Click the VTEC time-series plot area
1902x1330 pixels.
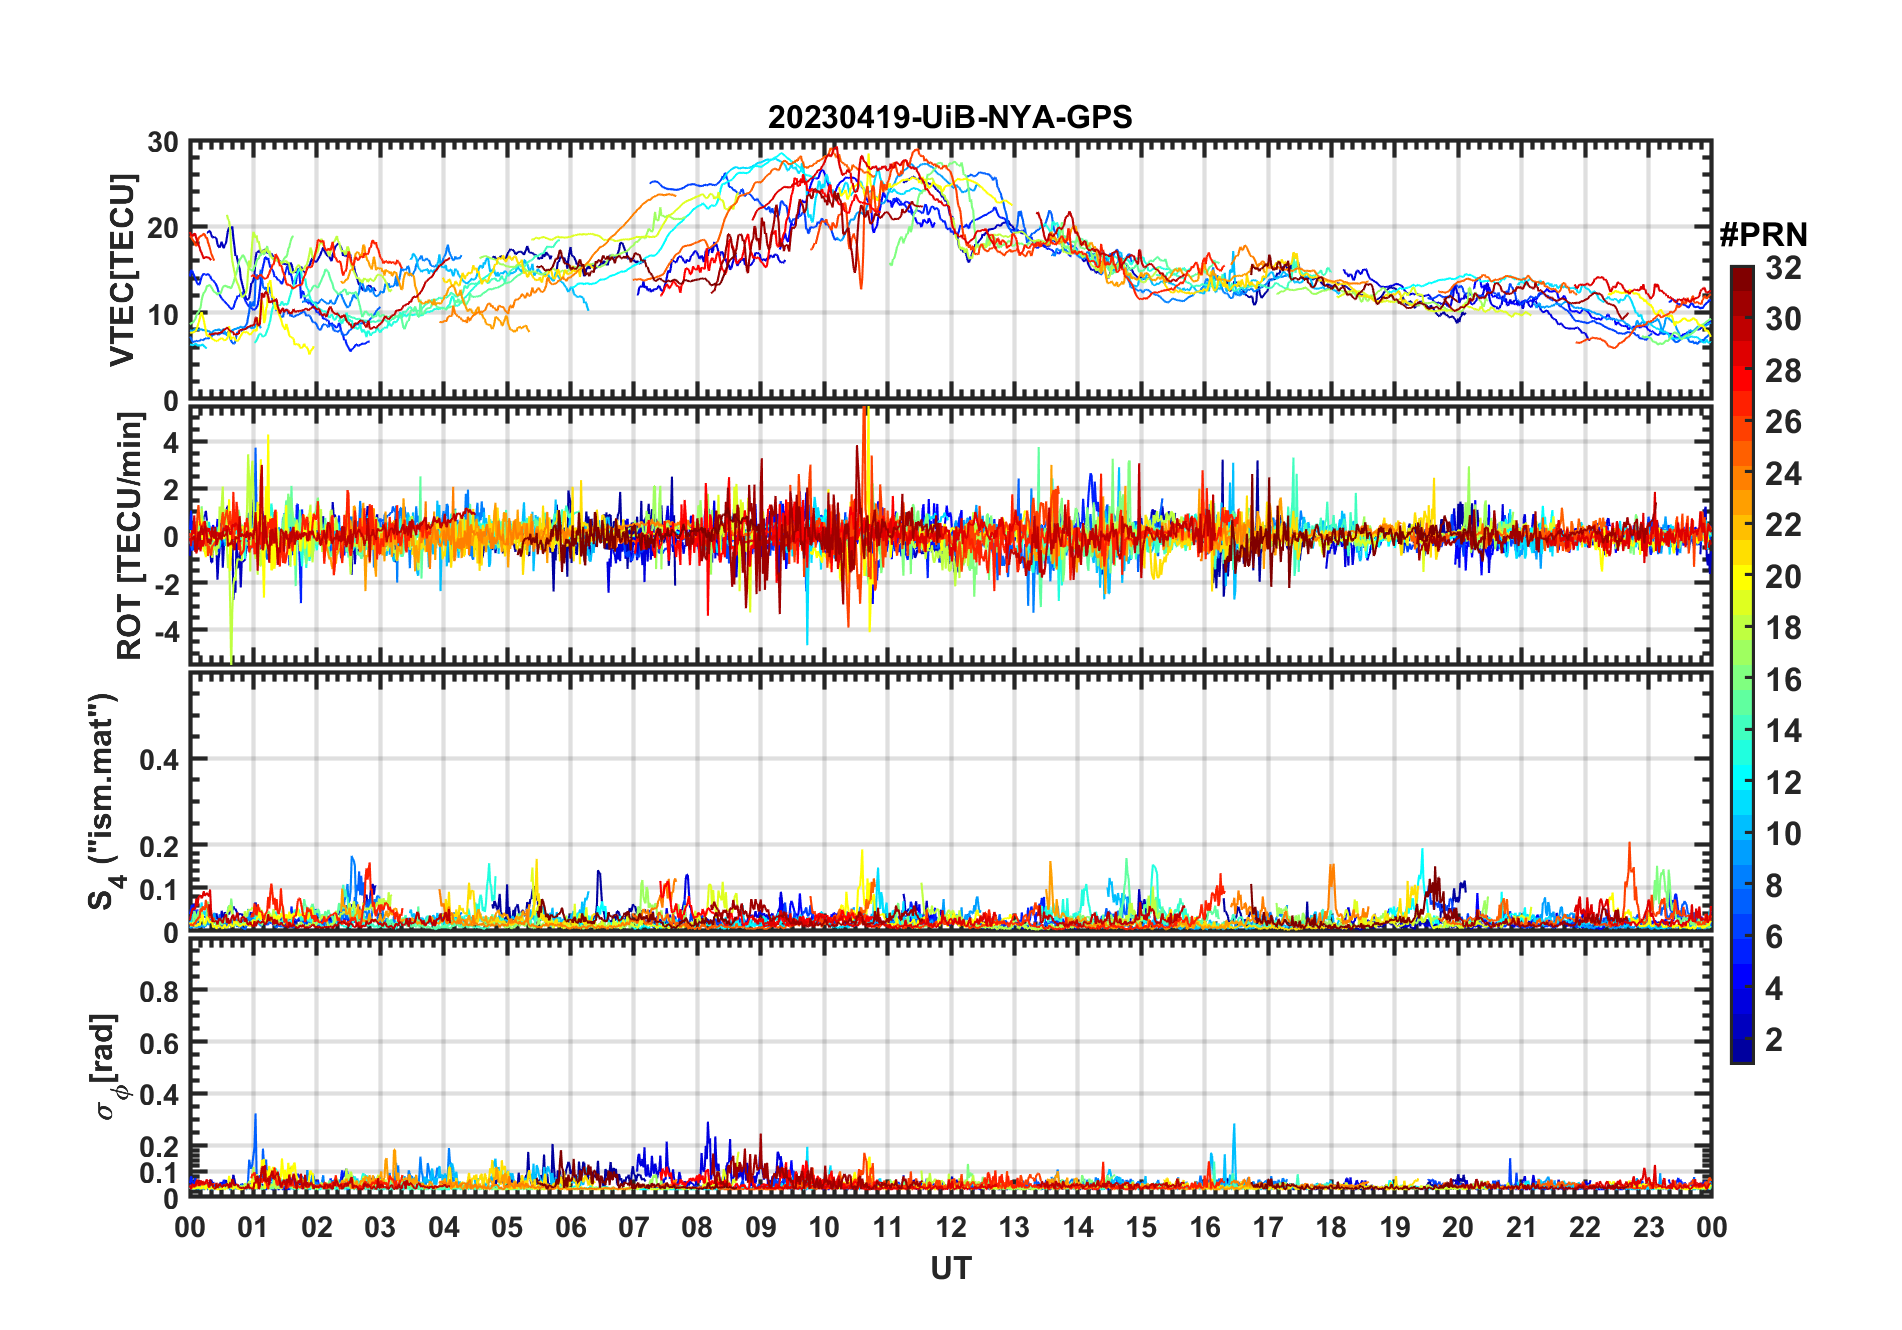pyautogui.click(x=951, y=270)
